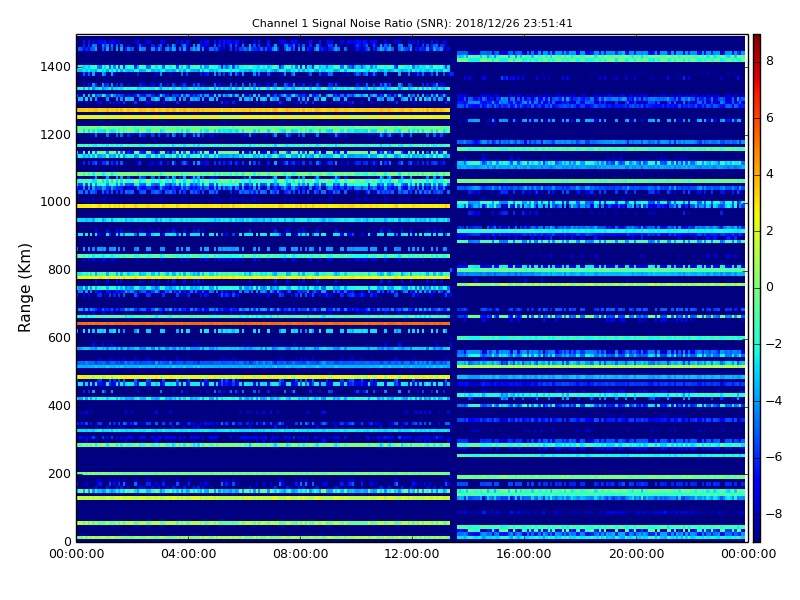The width and height of the screenshot is (800, 600).
Task: Click the 20:00:00 x-axis time label
Action: click(636, 554)
